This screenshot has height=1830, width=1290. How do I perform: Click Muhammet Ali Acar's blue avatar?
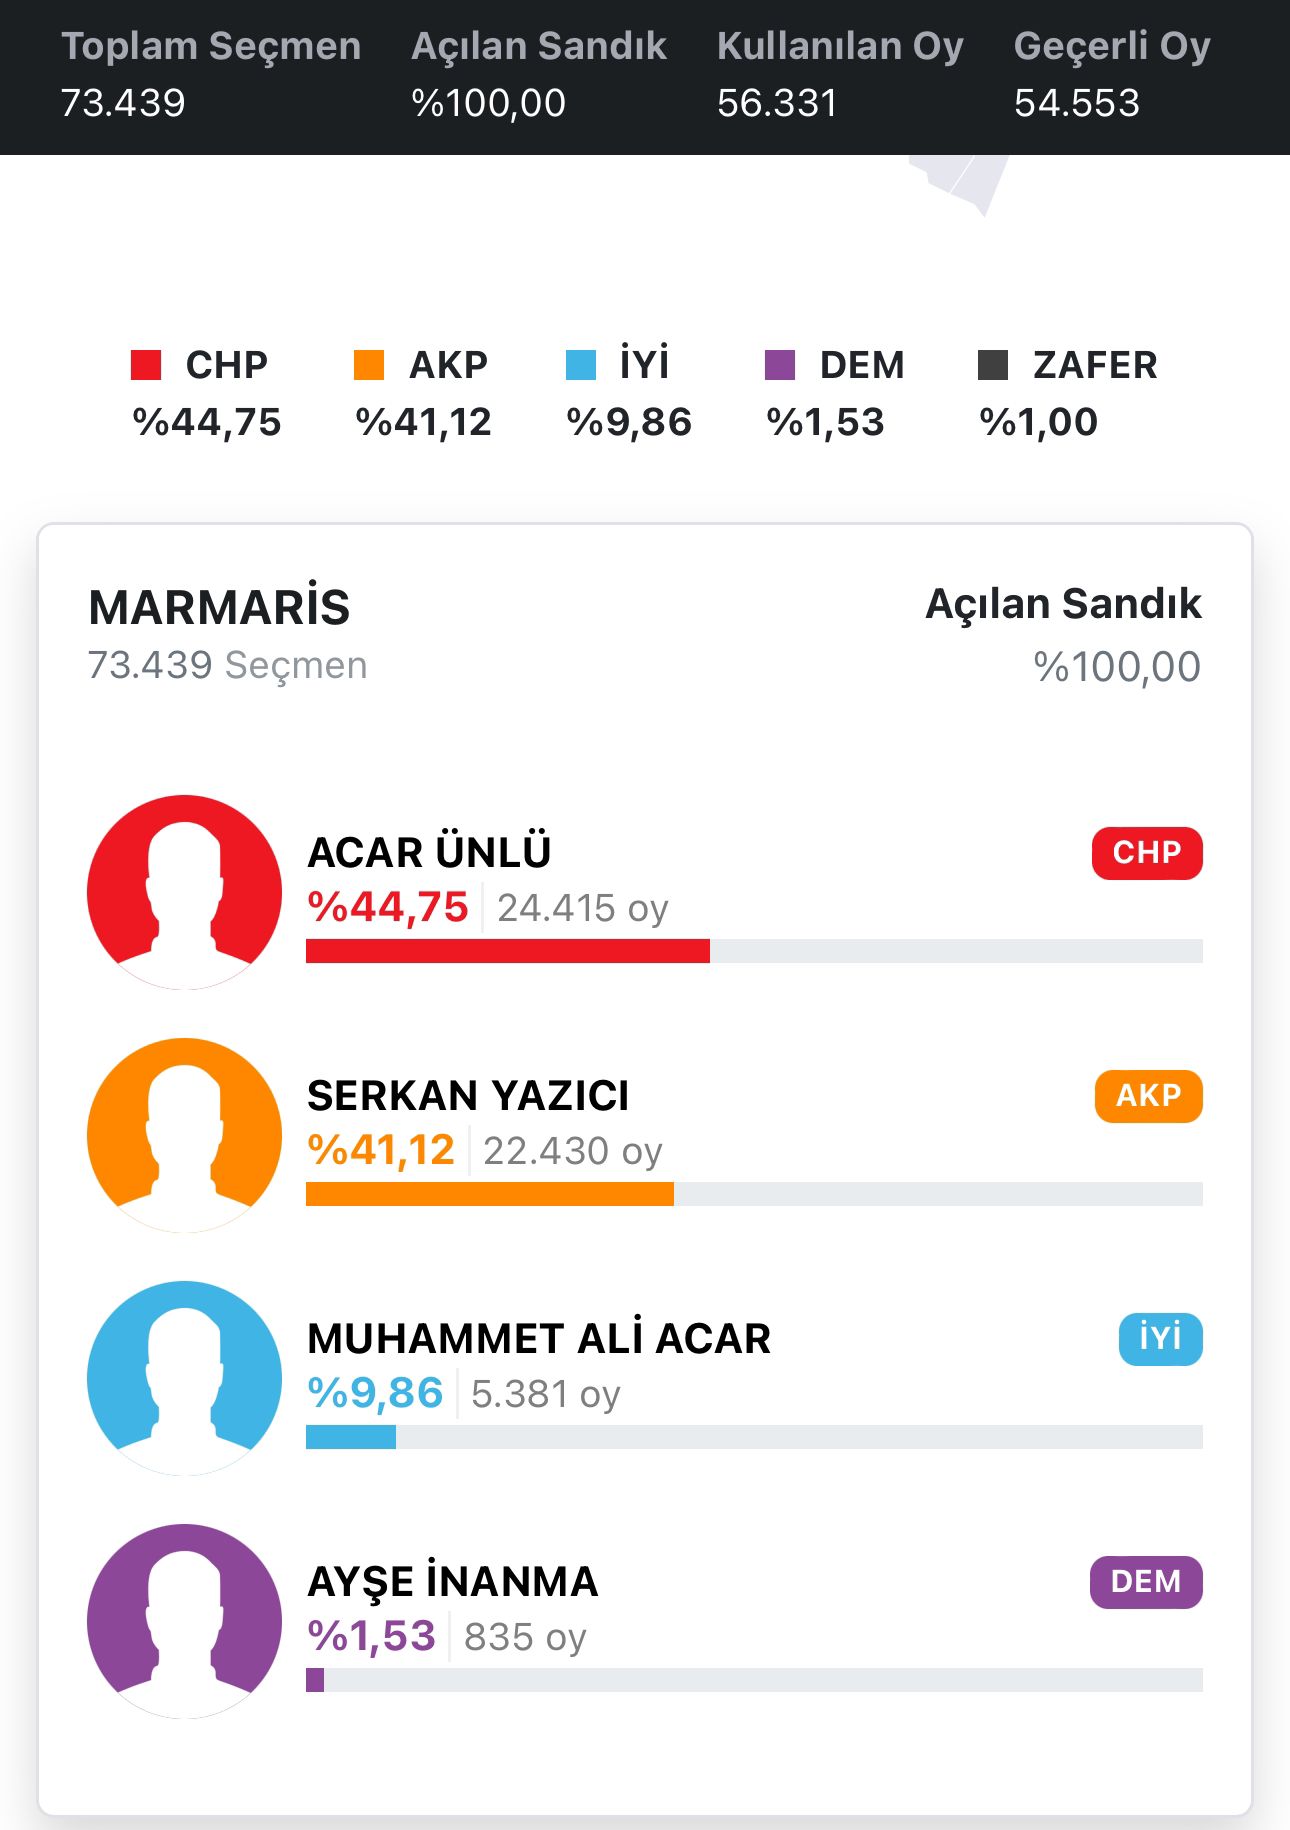[x=185, y=1378]
